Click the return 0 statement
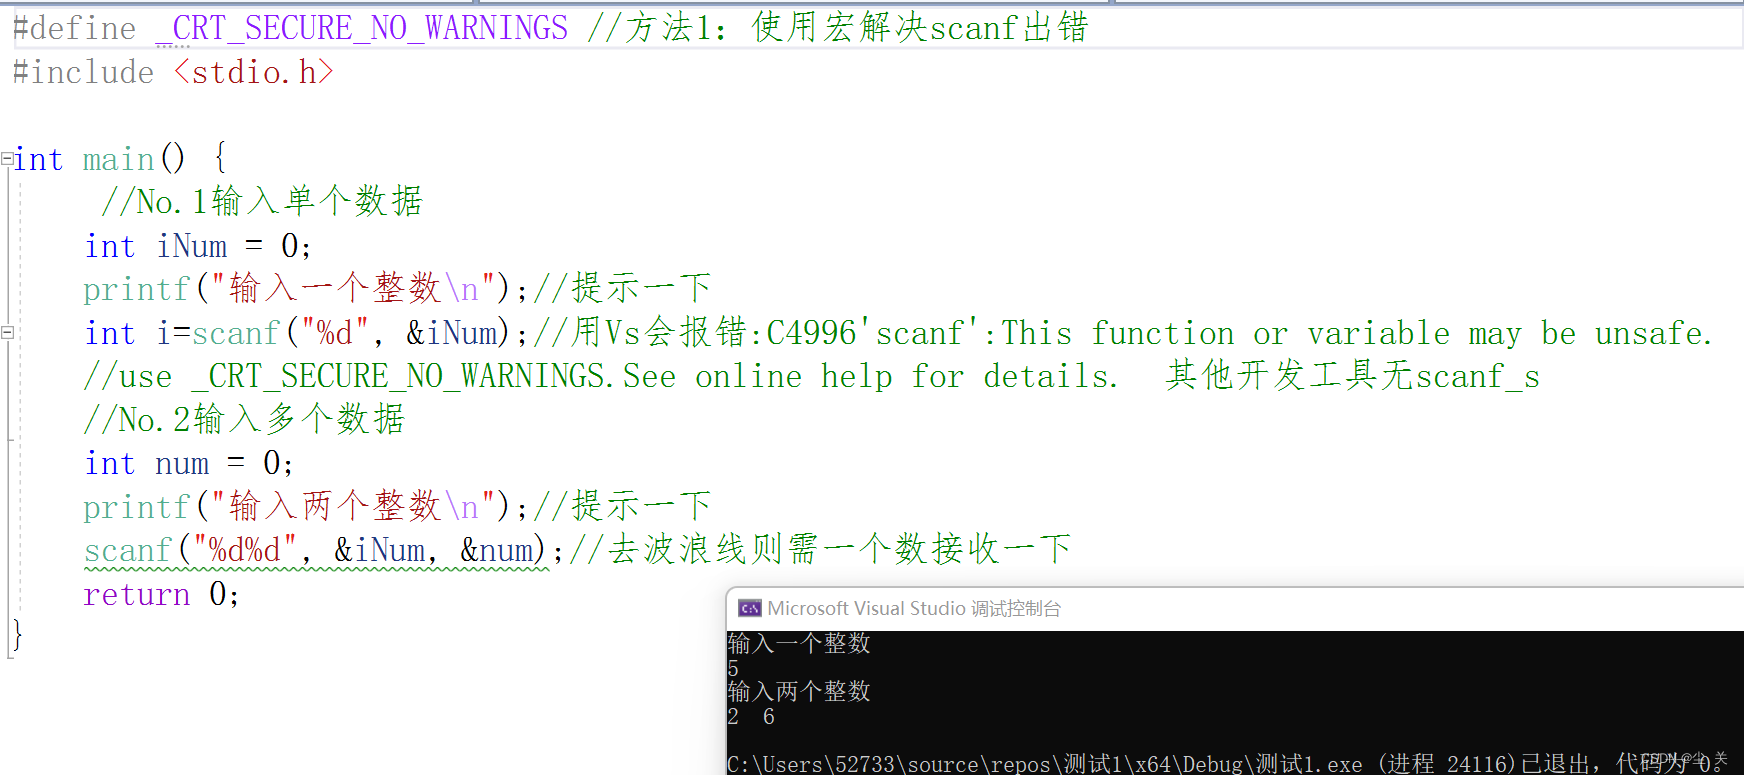 point(161,594)
